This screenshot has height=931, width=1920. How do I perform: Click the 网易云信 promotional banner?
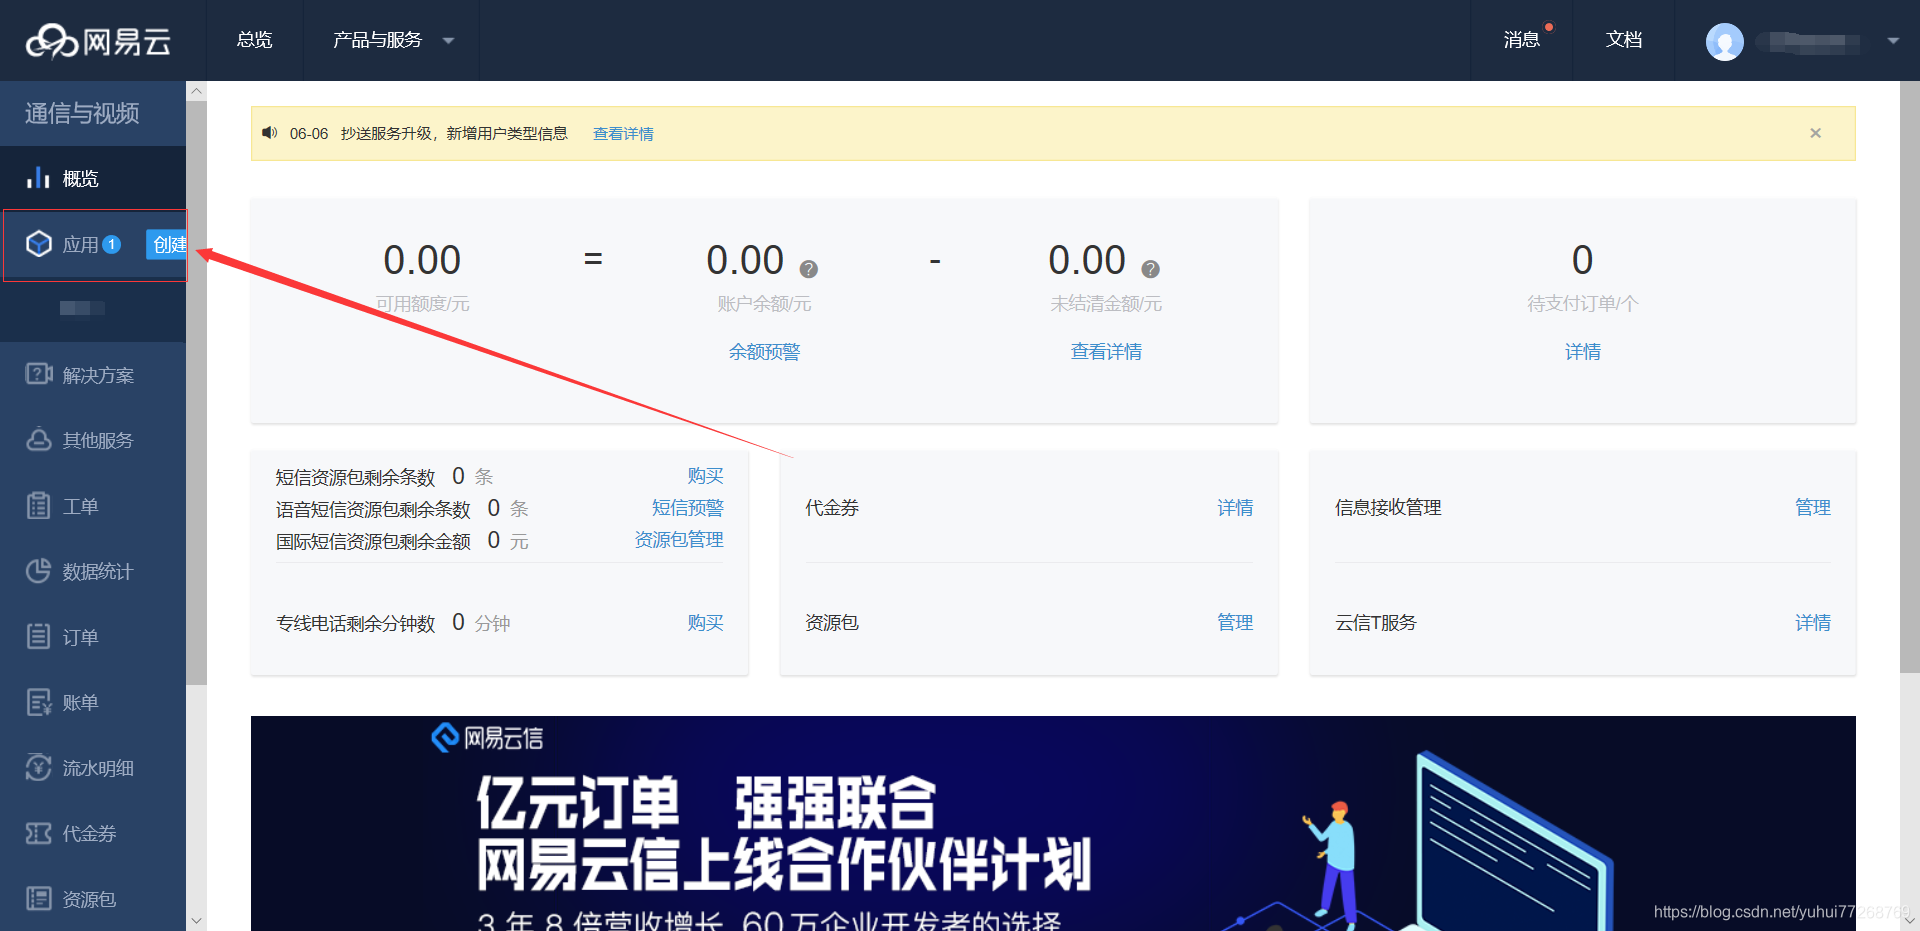tap(1053, 823)
